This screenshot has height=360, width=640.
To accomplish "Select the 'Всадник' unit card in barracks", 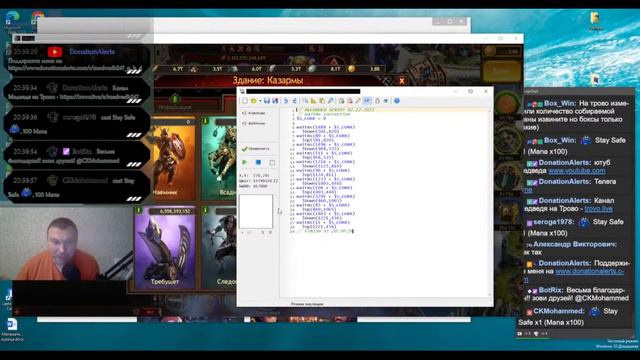I will coord(219,158).
